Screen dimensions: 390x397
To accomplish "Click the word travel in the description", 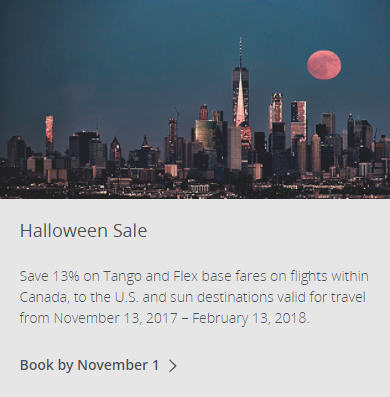I will coord(348,297).
